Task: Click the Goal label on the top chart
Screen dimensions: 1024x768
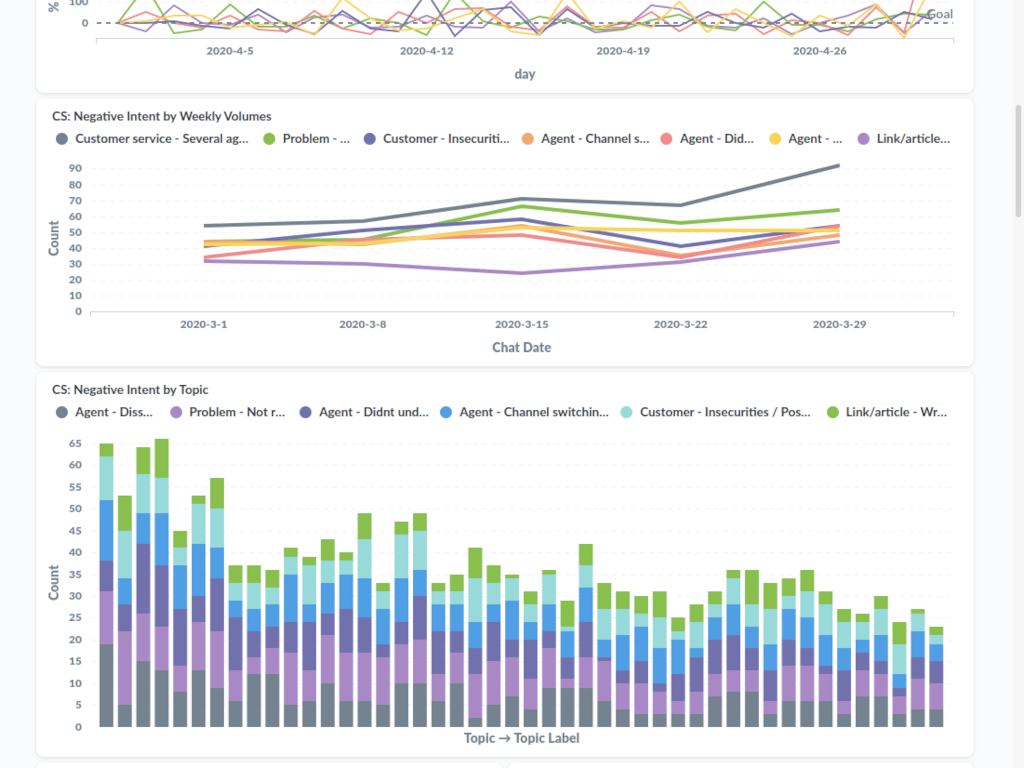Action: pyautogui.click(x=939, y=14)
